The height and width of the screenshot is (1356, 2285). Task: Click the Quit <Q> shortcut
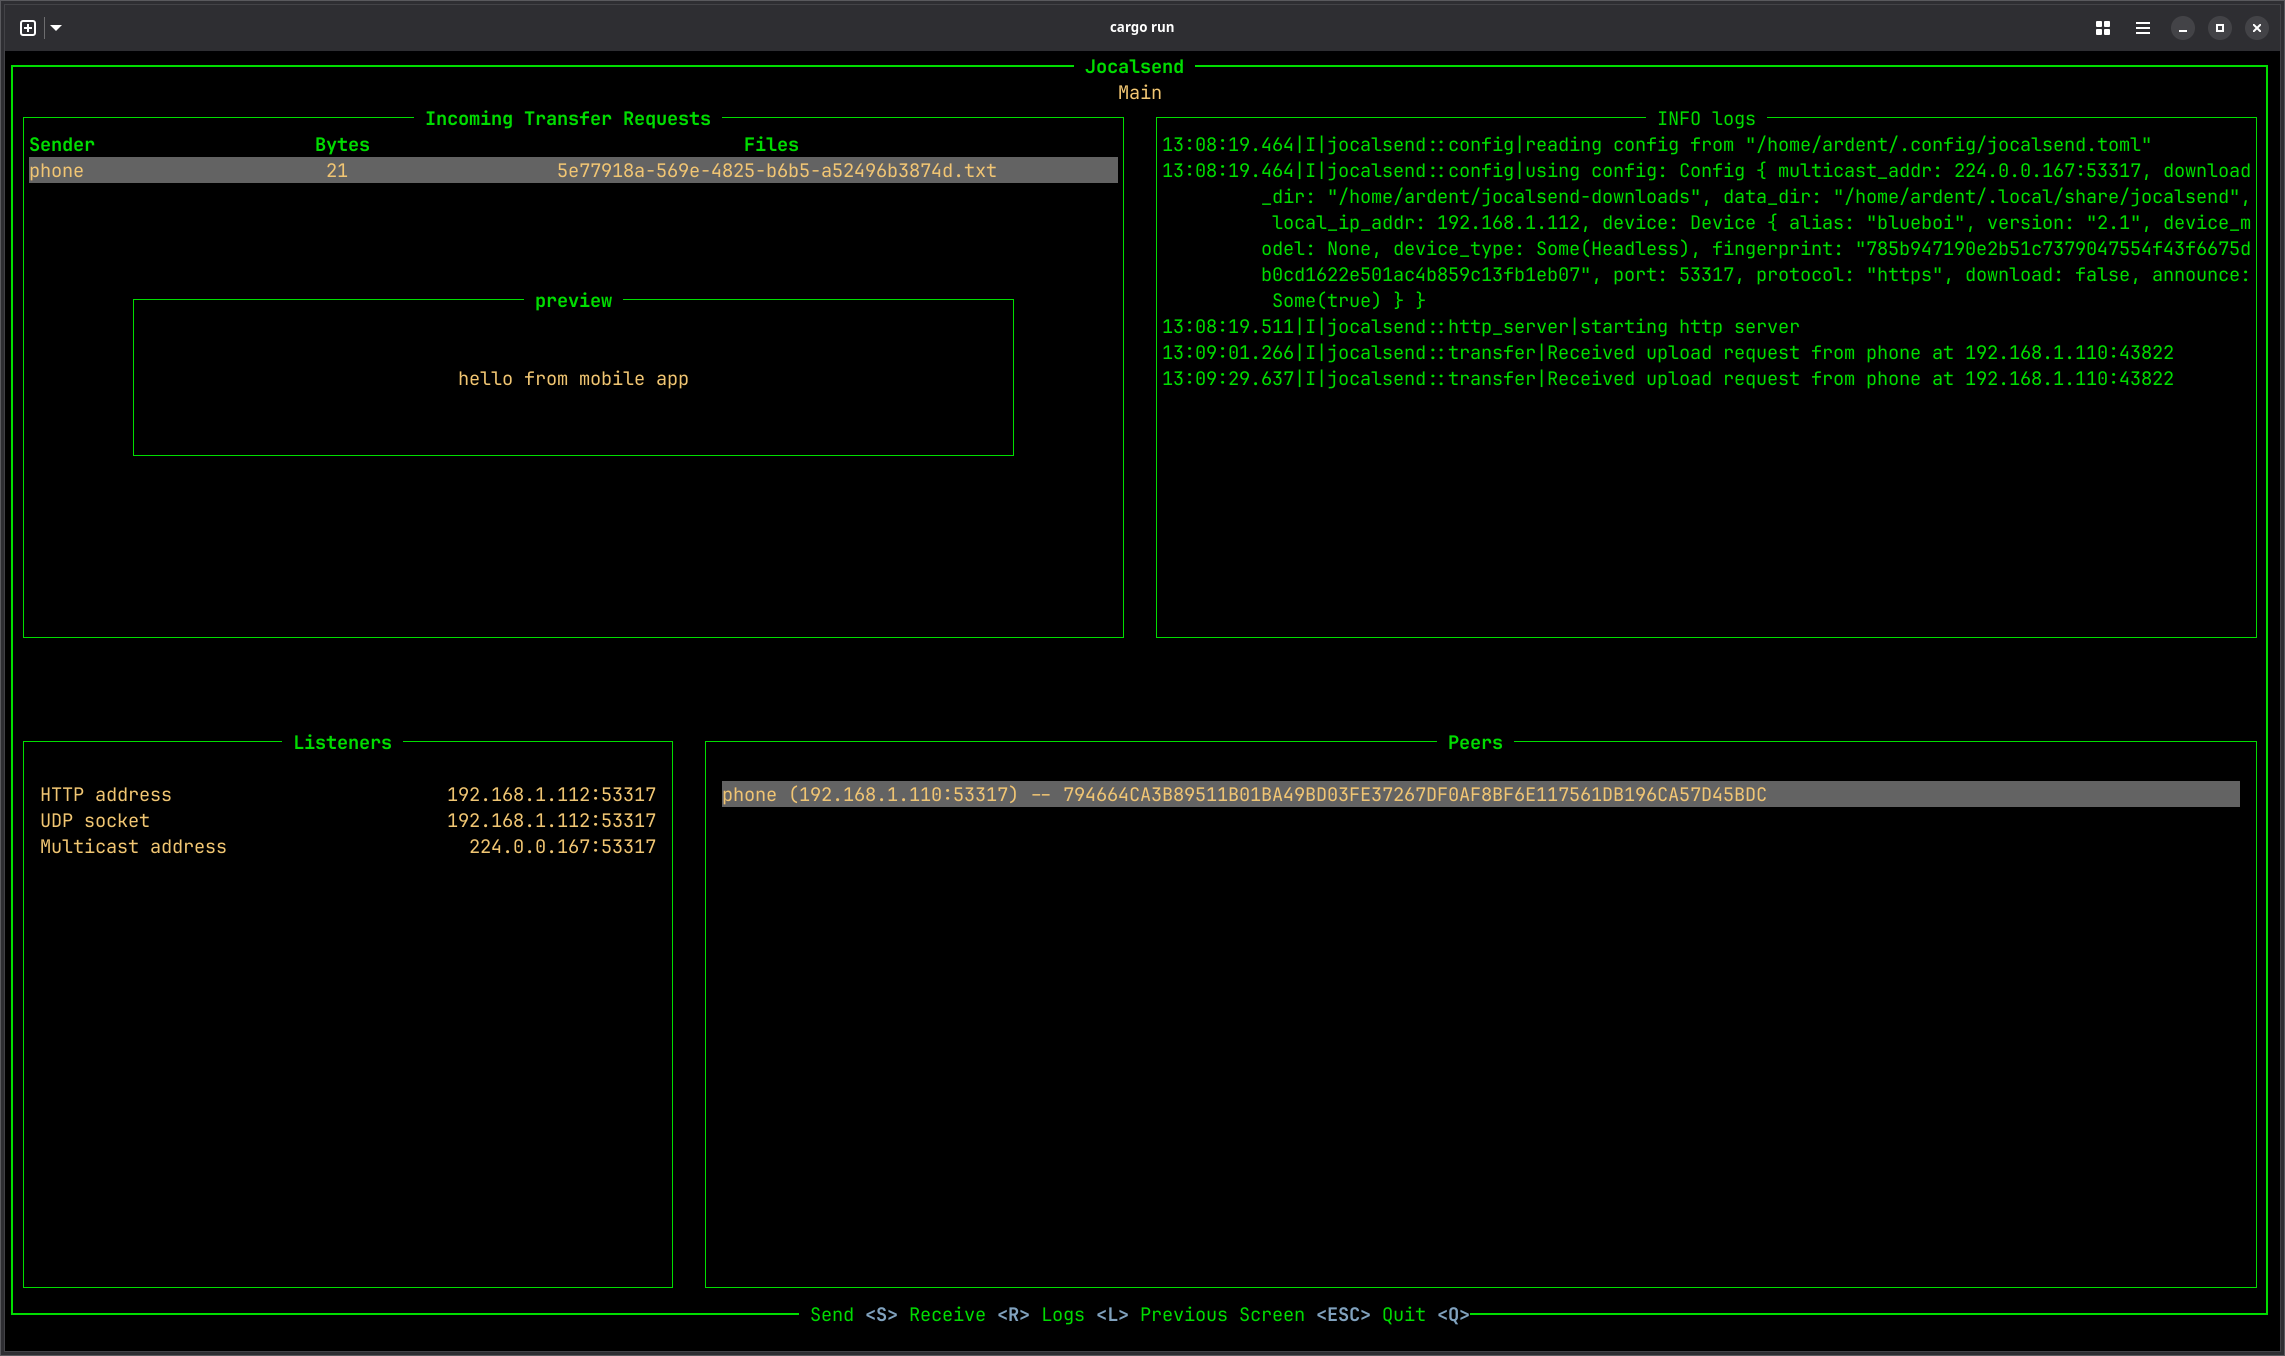click(1425, 1315)
